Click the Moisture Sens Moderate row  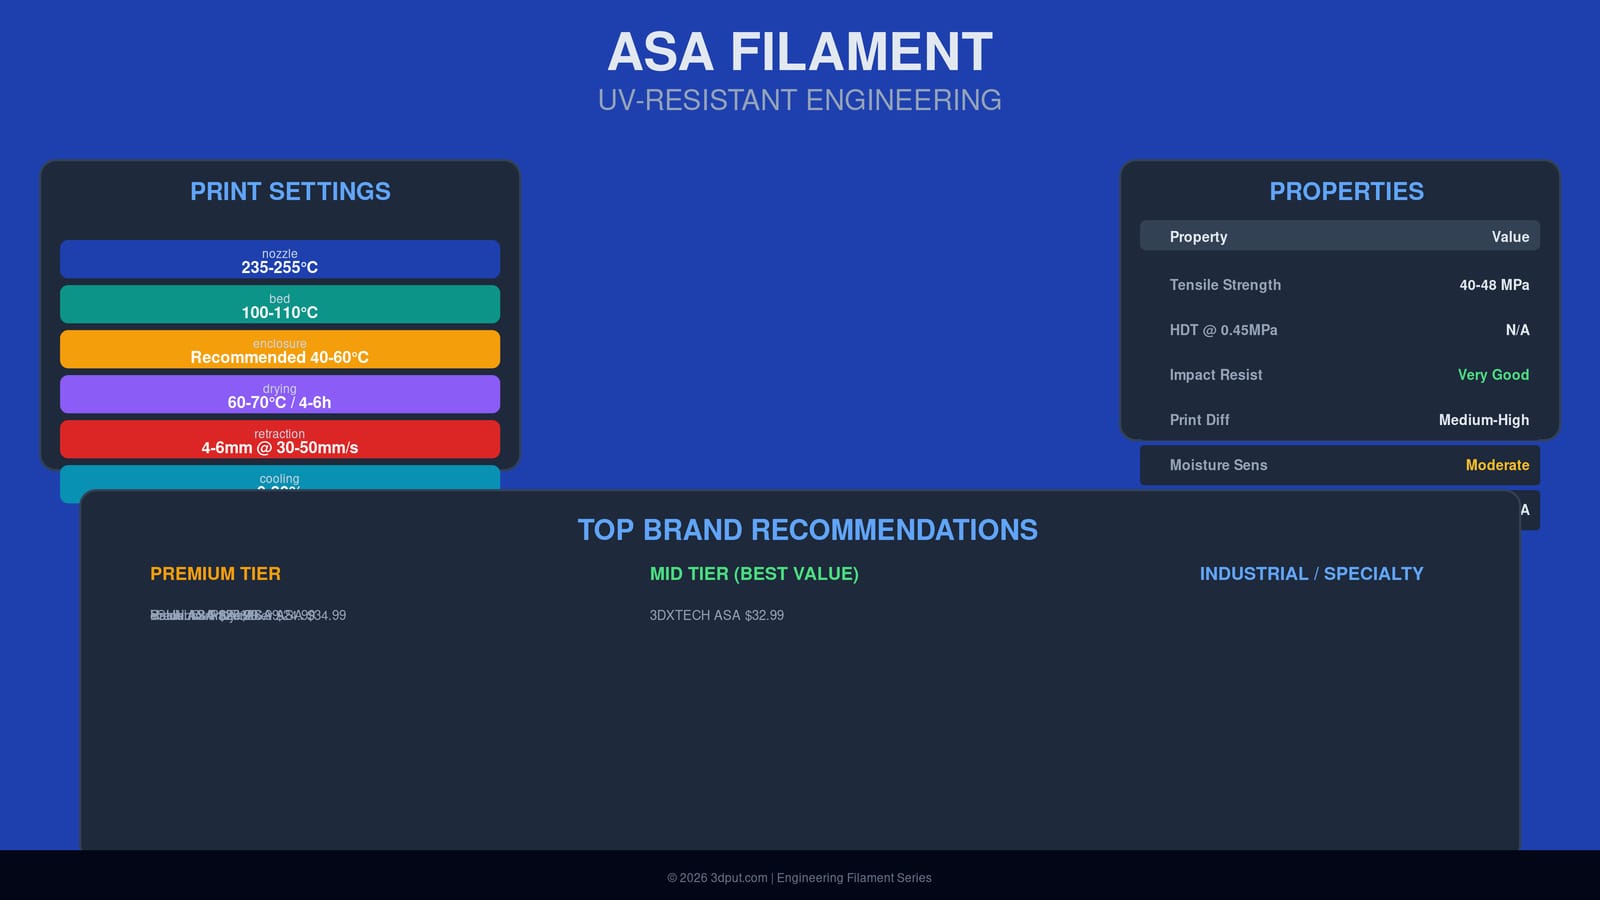click(x=1339, y=465)
